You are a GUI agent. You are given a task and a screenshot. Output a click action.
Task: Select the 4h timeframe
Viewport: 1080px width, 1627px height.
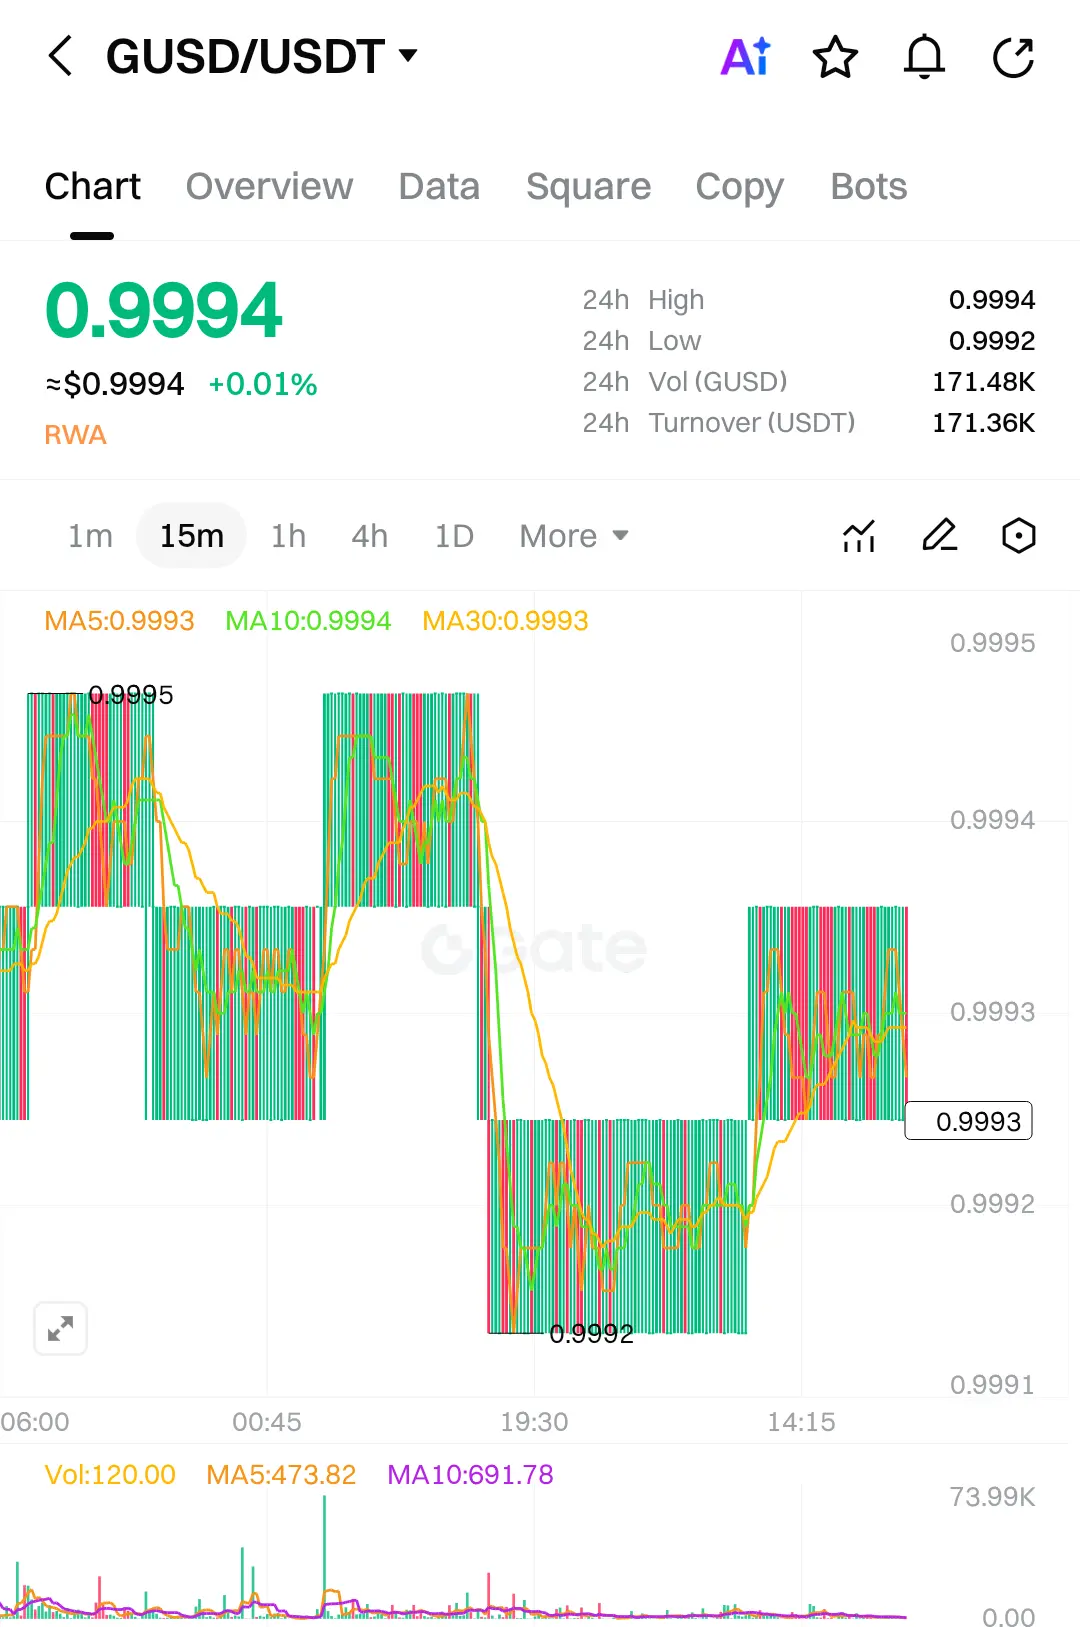tap(369, 536)
